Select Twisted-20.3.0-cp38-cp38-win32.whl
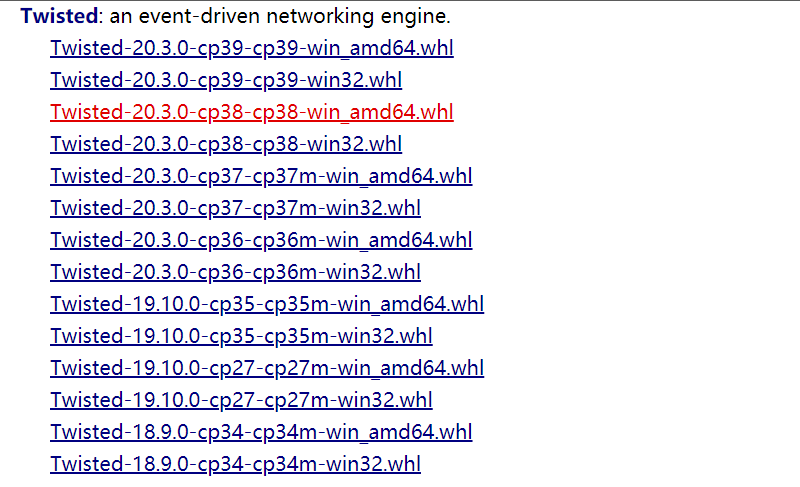This screenshot has height=487, width=800. coord(226,144)
